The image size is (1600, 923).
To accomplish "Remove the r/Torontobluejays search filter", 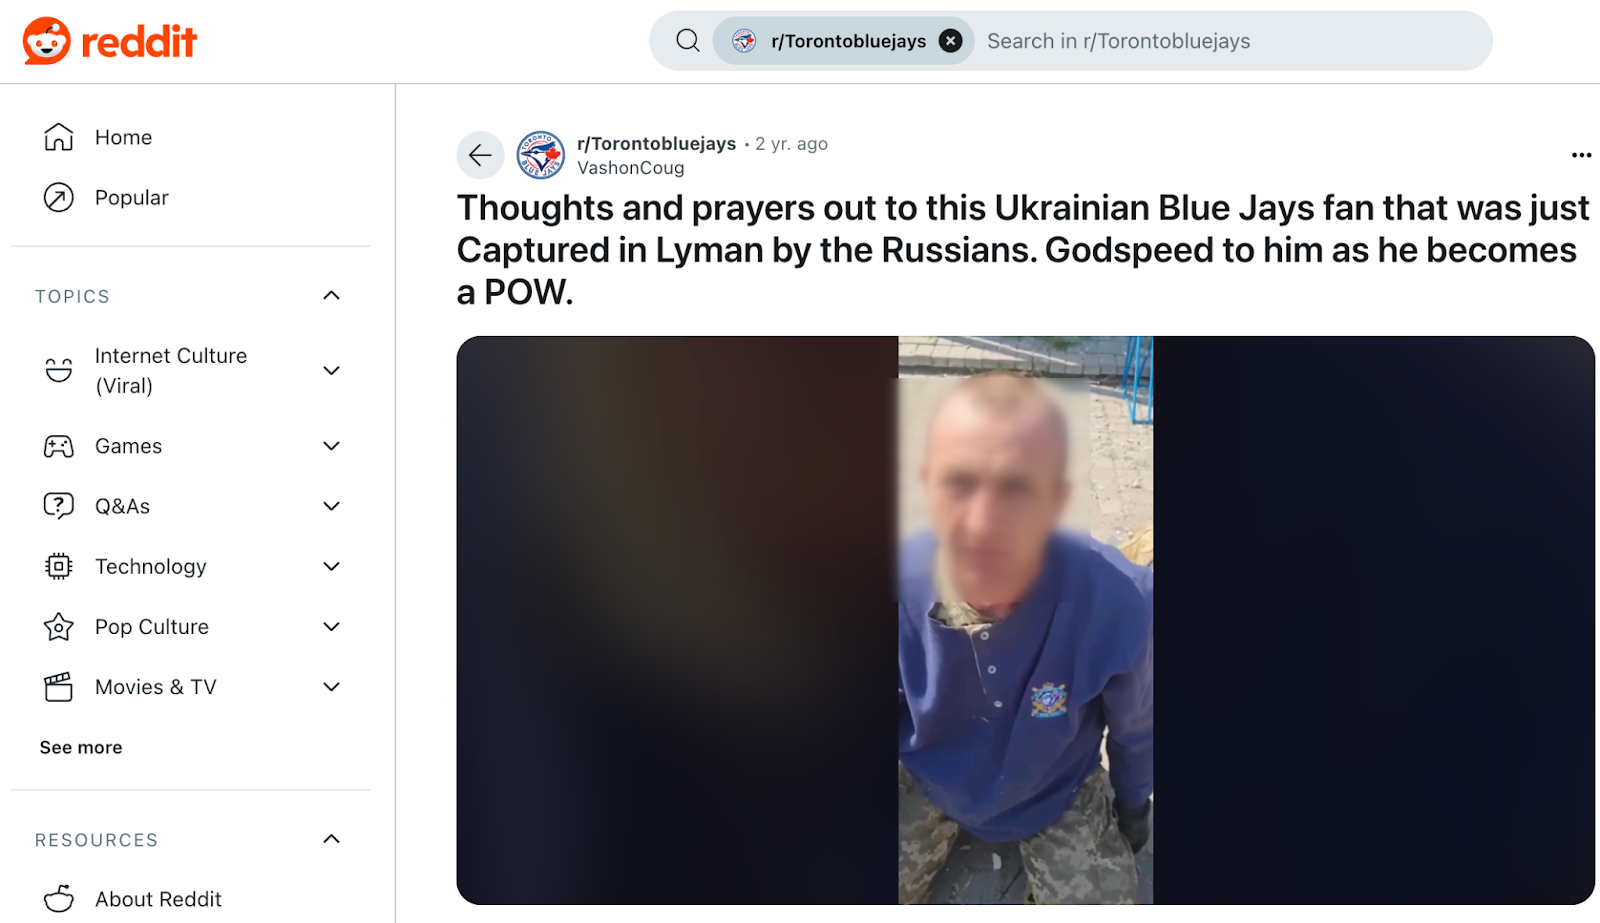I will pos(951,41).
